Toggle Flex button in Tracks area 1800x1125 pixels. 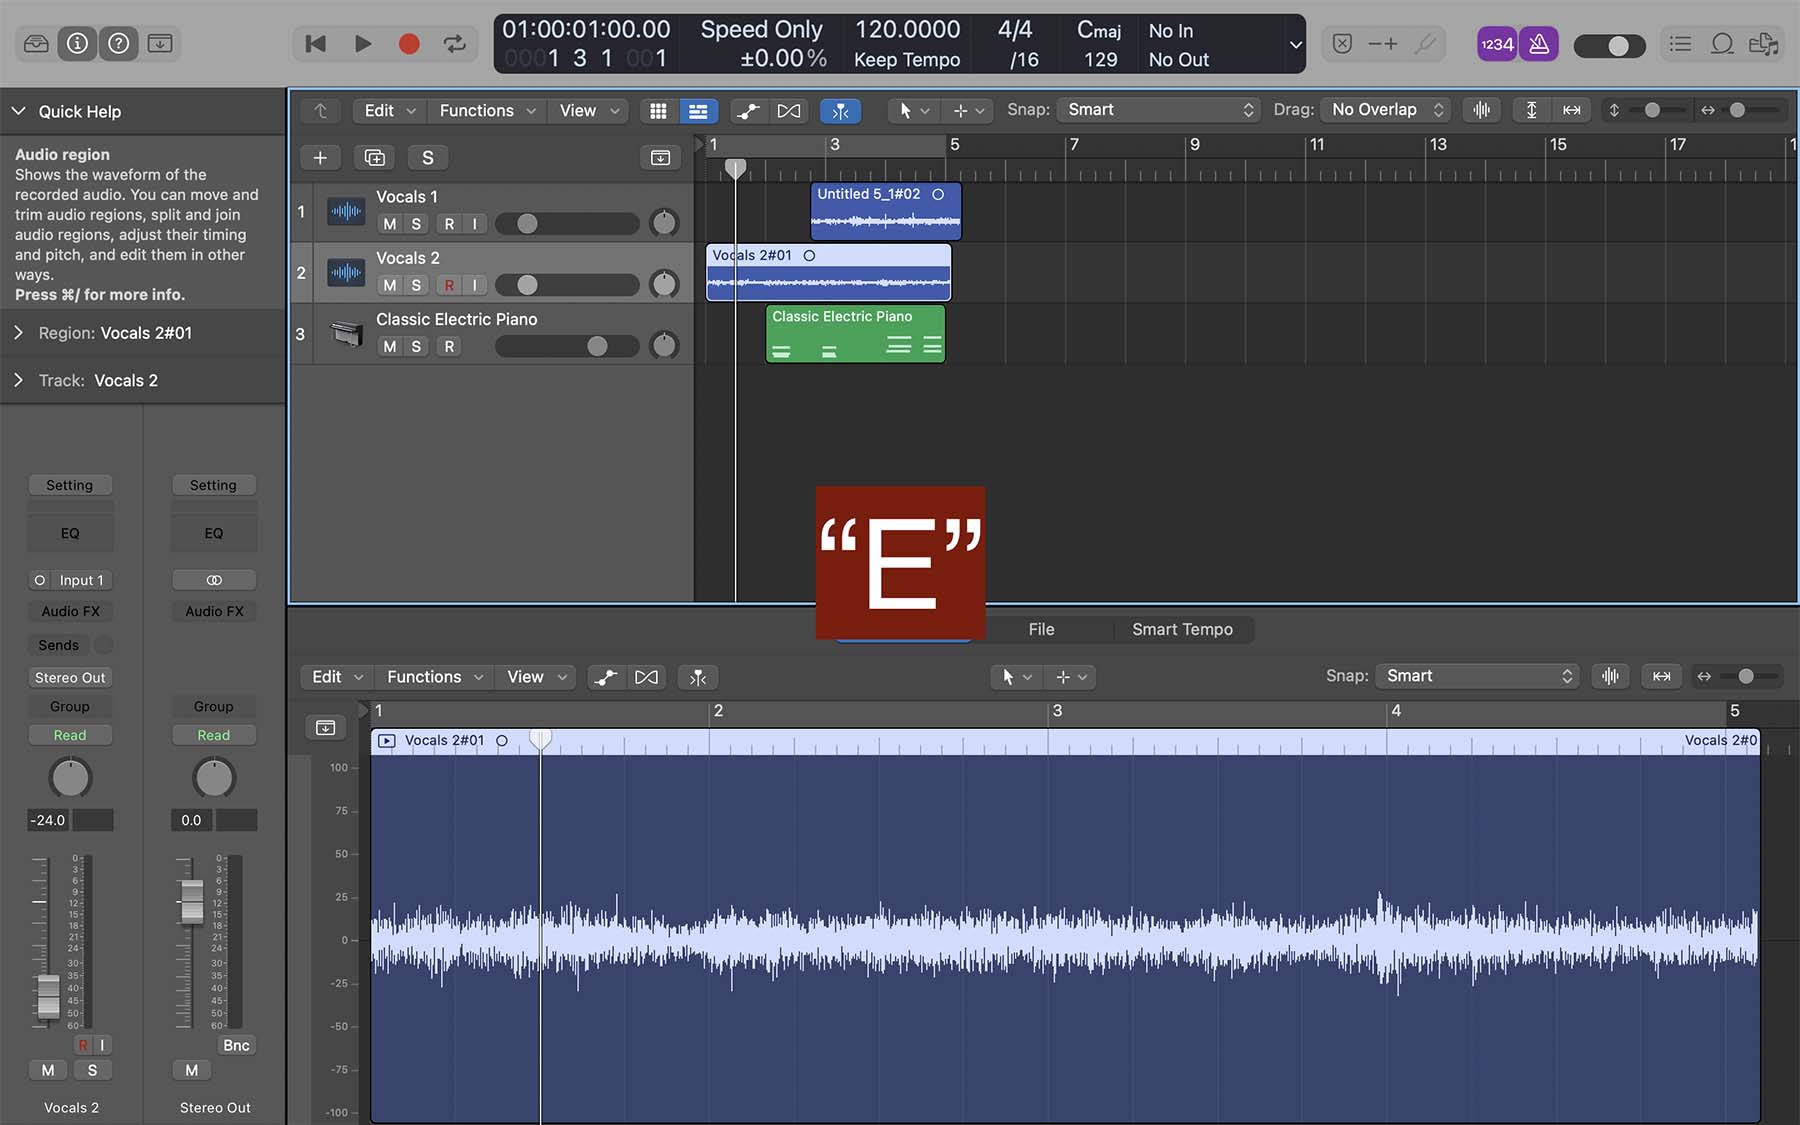pyautogui.click(x=789, y=110)
